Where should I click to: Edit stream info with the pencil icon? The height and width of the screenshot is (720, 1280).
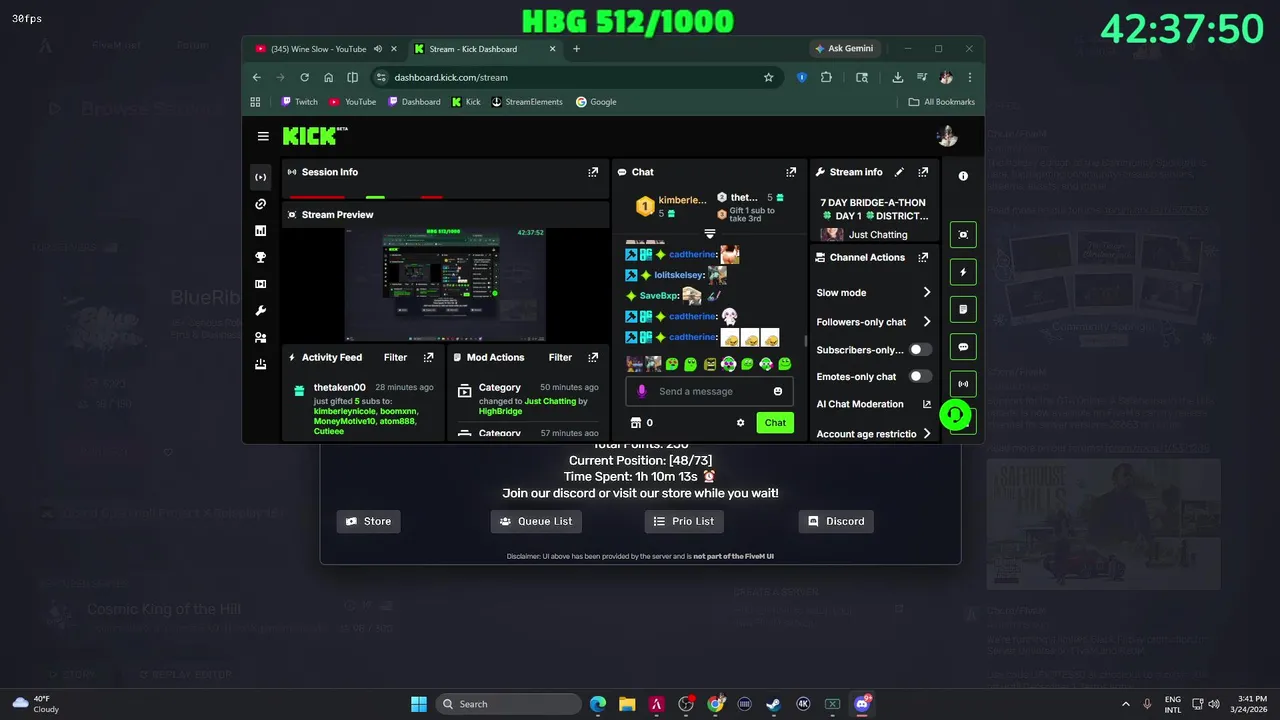point(899,172)
